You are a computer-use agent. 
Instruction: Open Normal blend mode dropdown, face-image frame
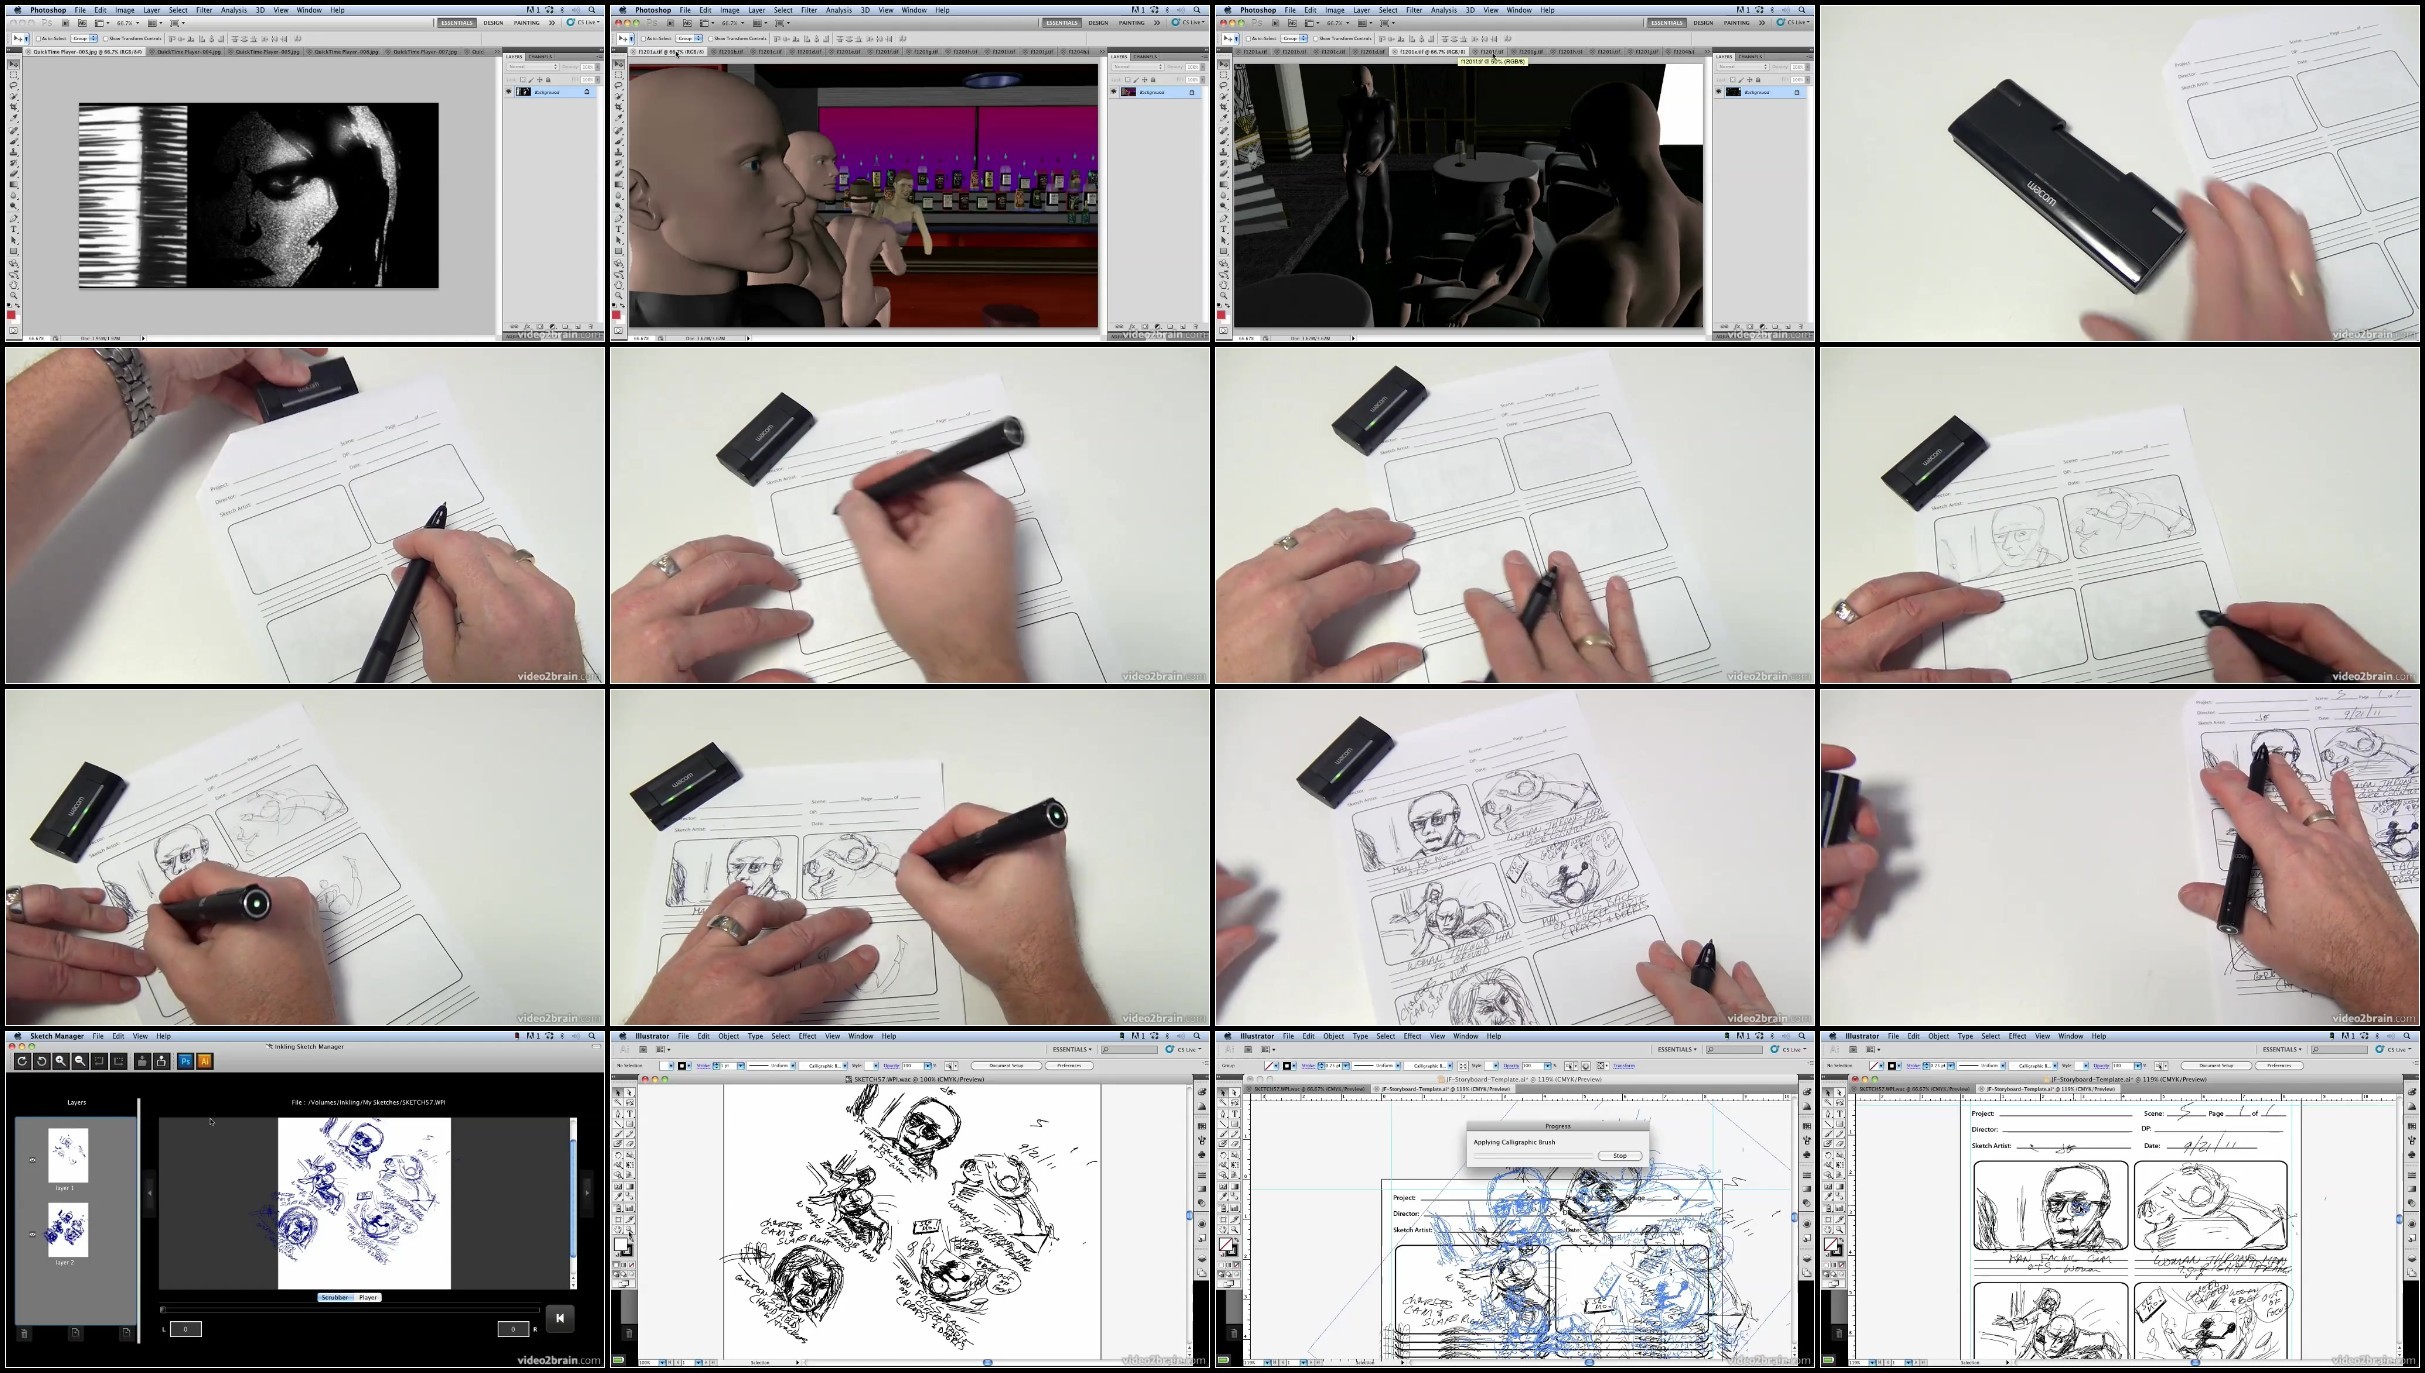coord(531,67)
